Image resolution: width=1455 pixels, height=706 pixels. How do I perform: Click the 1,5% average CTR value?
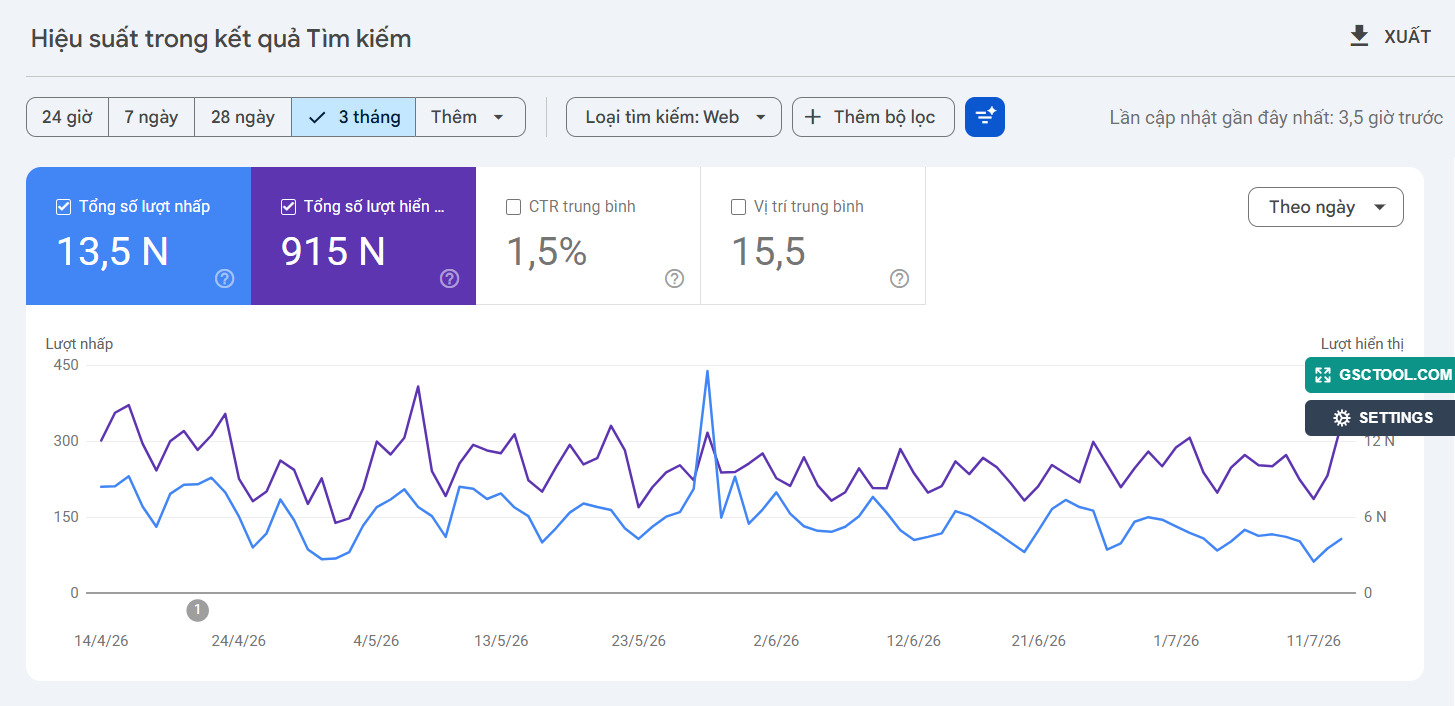[546, 252]
